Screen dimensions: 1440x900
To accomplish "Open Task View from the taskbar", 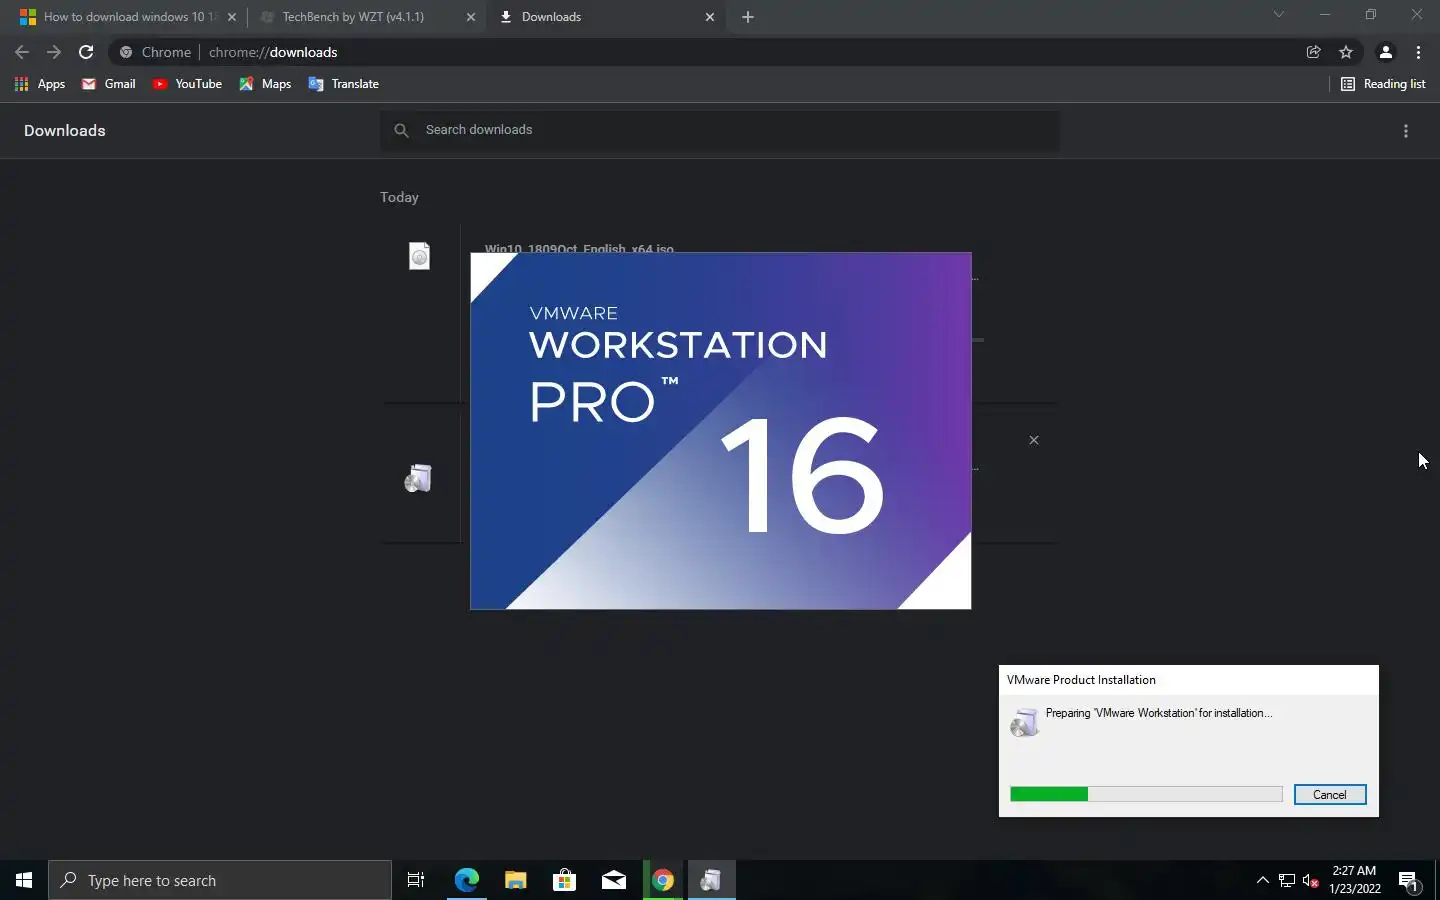I will [416, 880].
